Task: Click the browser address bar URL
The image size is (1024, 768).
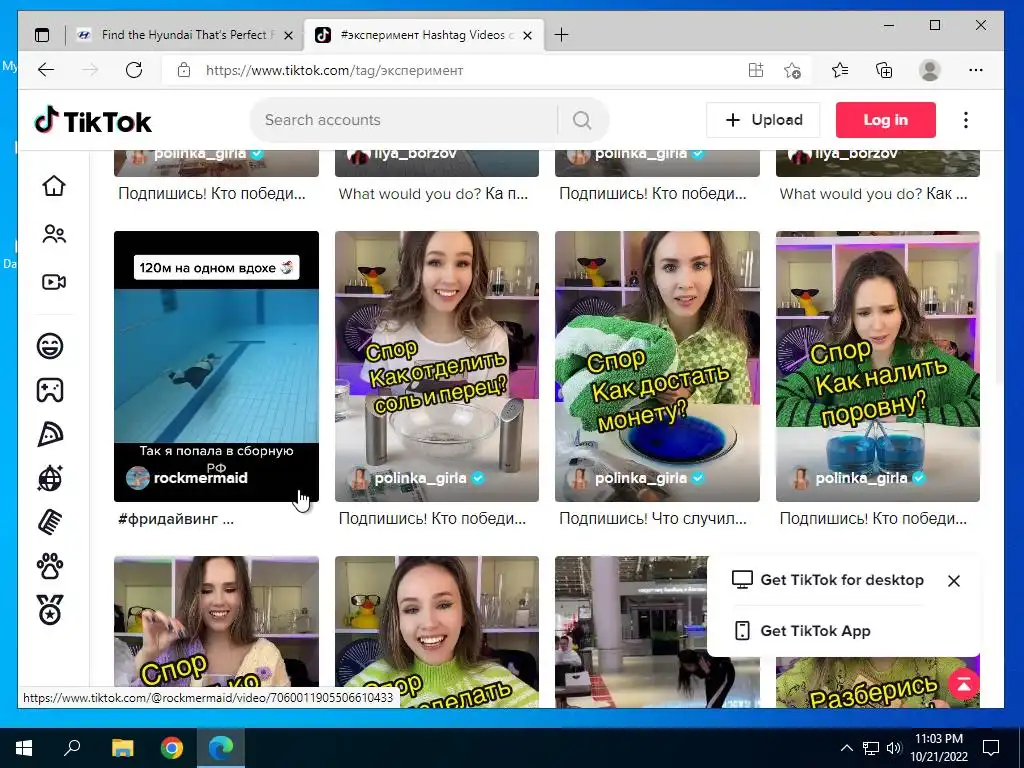Action: pos(334,70)
